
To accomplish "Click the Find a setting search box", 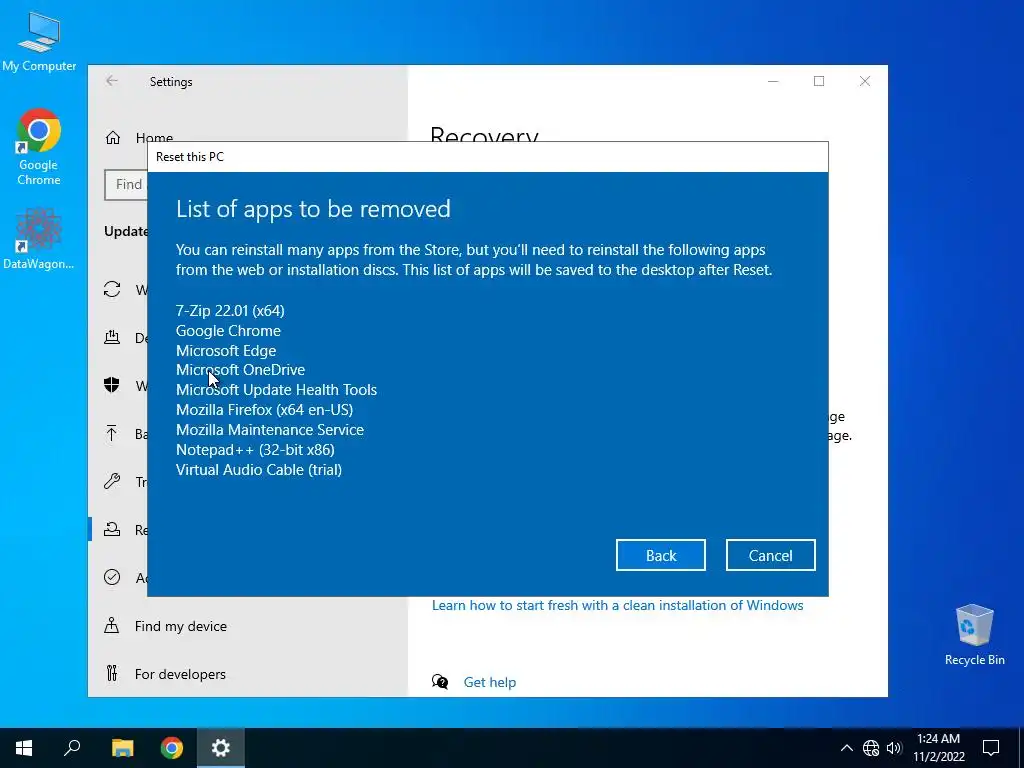I will (x=125, y=184).
